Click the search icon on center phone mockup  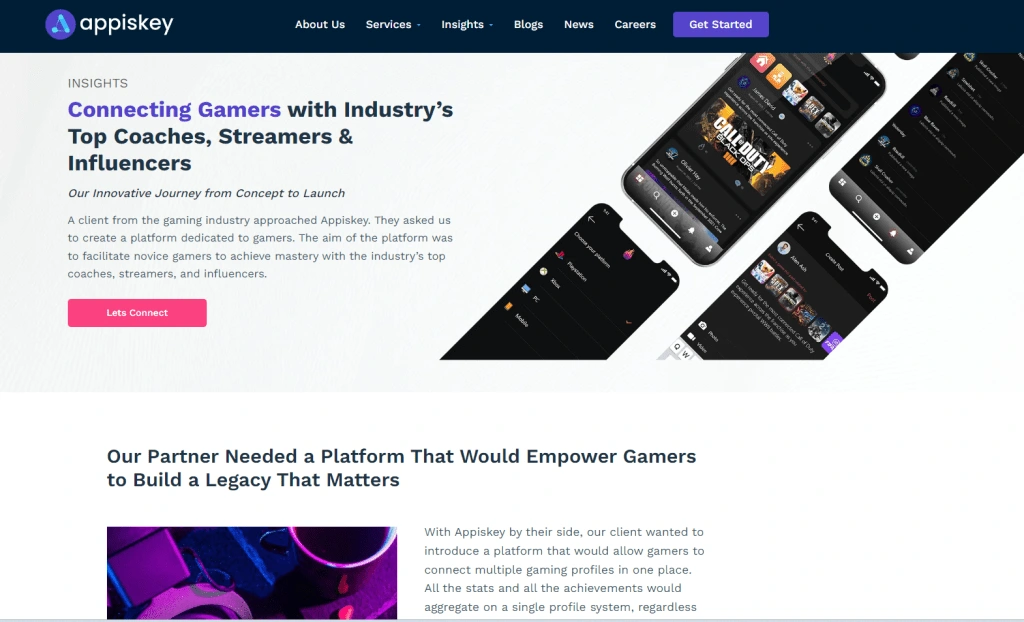coord(656,195)
